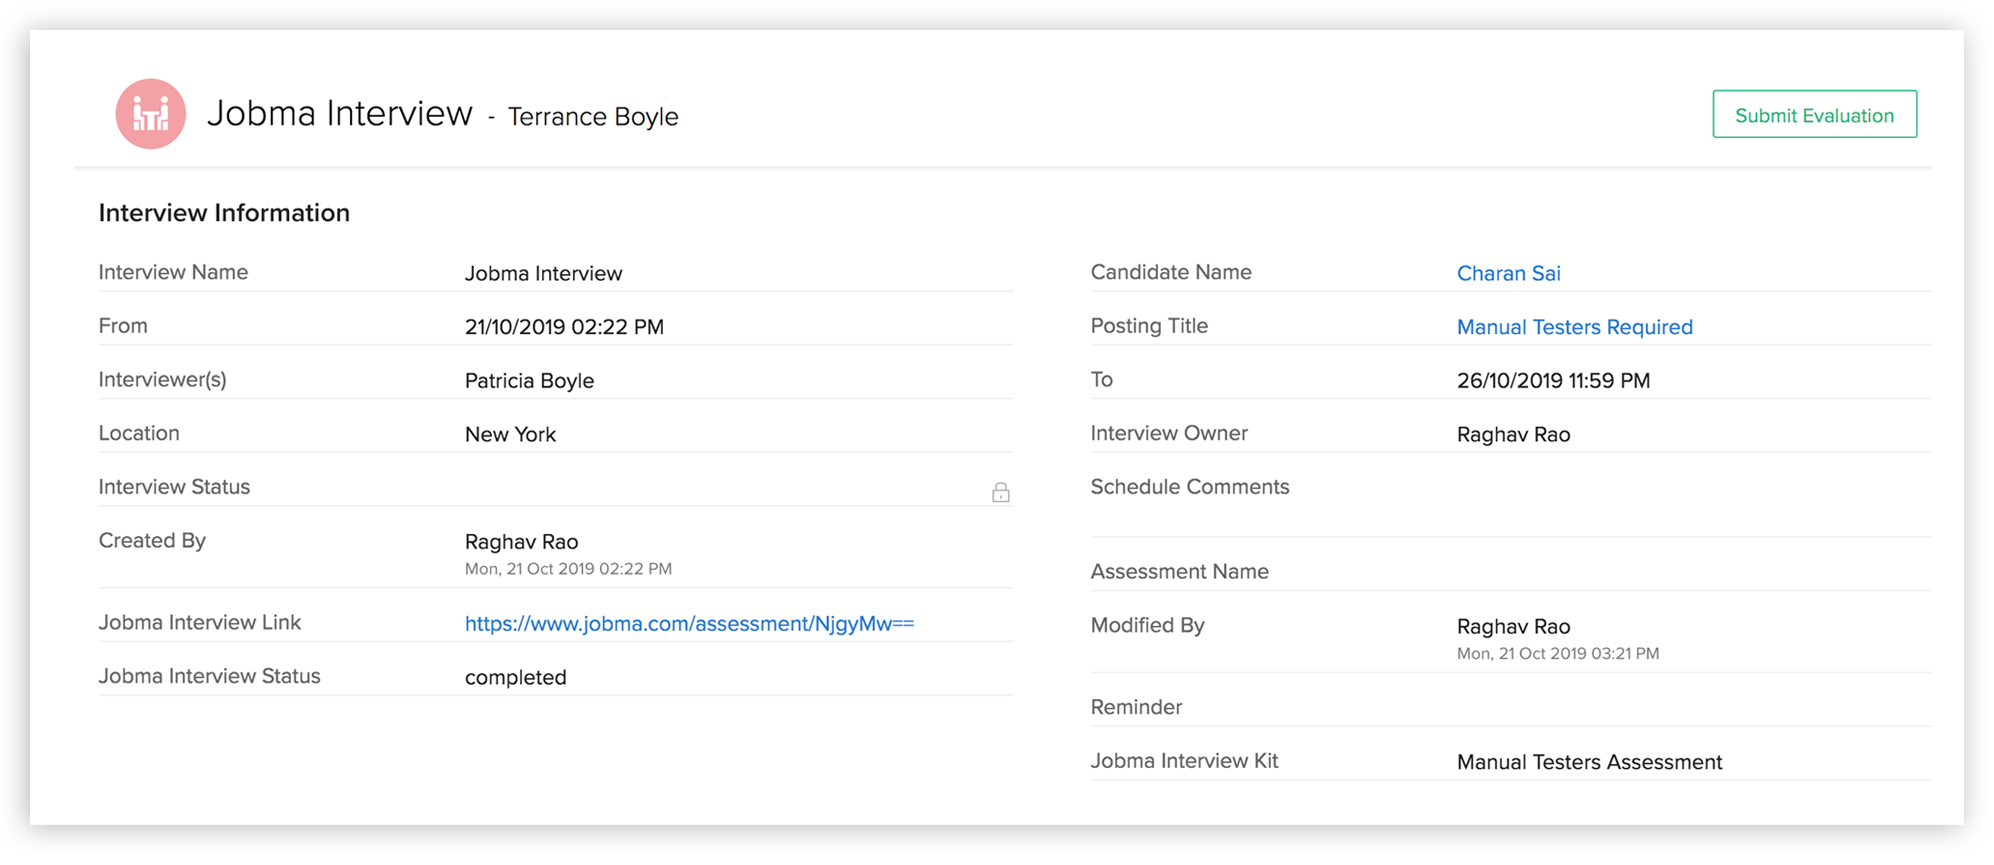Click the Interview Information heading
1994x865 pixels.
click(224, 213)
